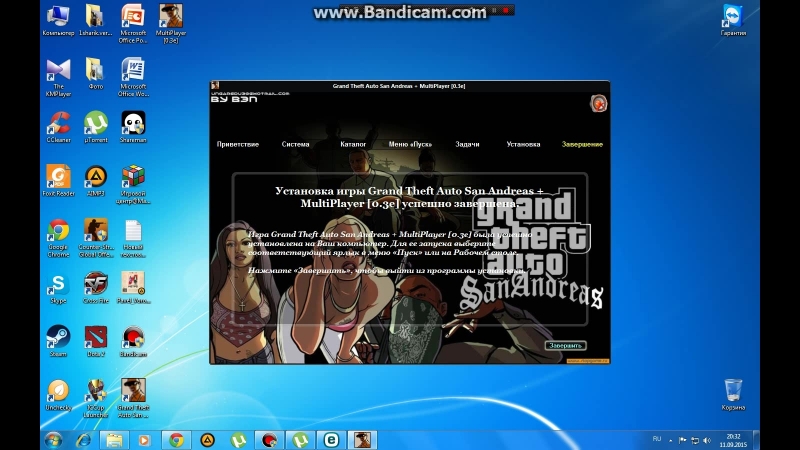The width and height of the screenshot is (800, 450).
Task: Launch Internet Explorer from the taskbar
Action: pos(84,440)
